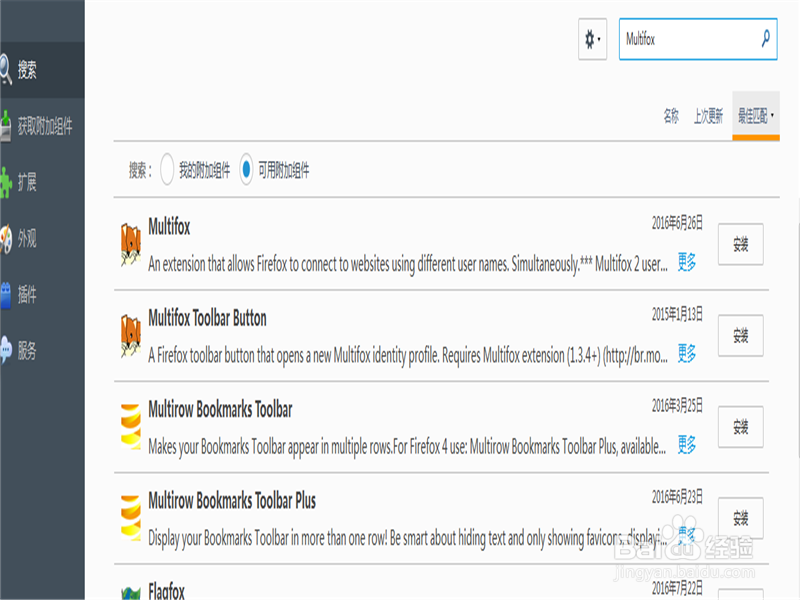Click the Multifox extension fox icon
This screenshot has width=800, height=600.
point(131,245)
